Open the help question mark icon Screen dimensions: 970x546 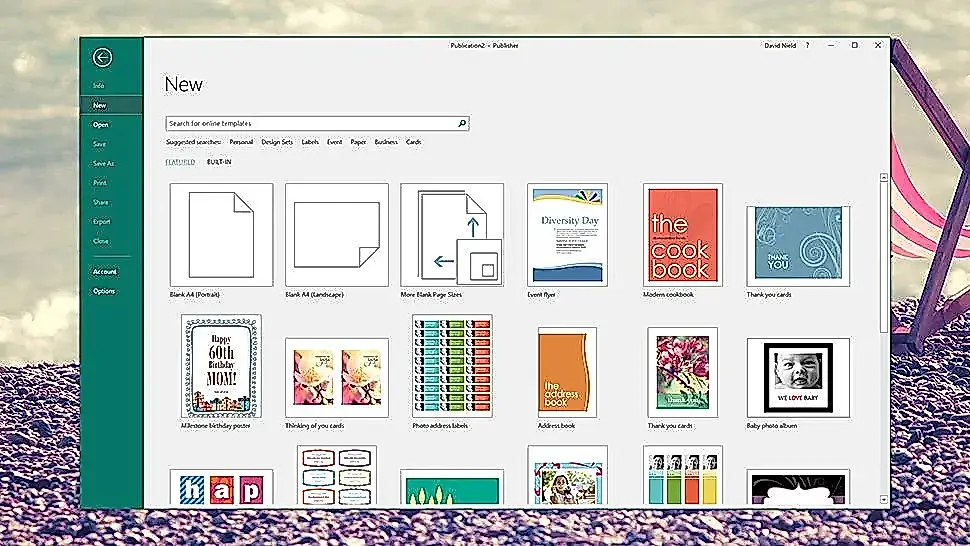[807, 45]
